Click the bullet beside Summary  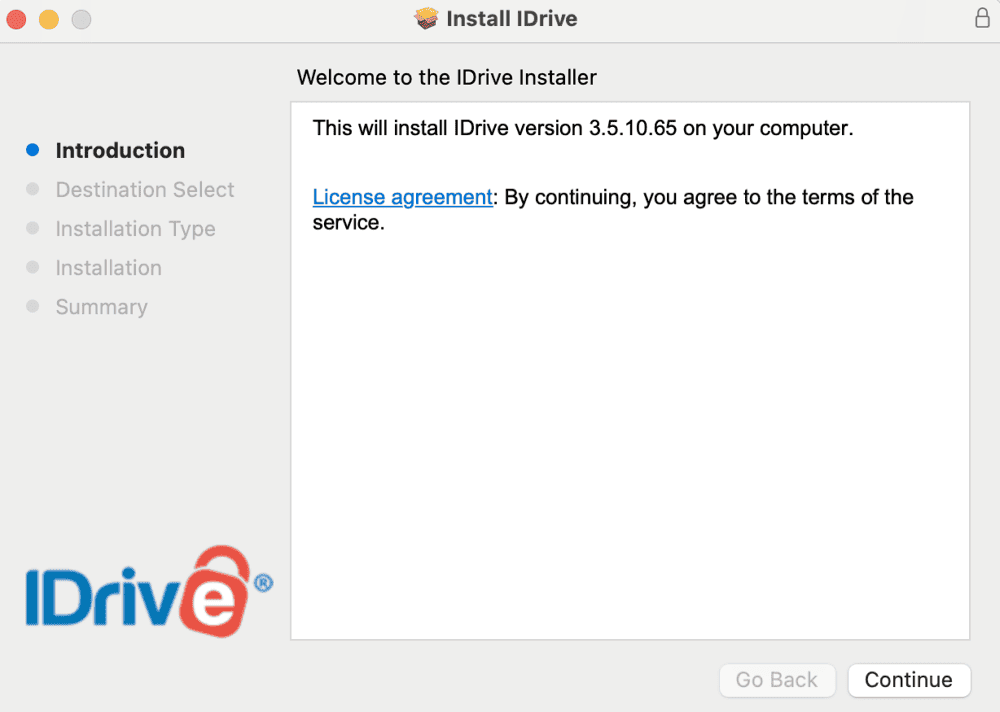click(31, 306)
